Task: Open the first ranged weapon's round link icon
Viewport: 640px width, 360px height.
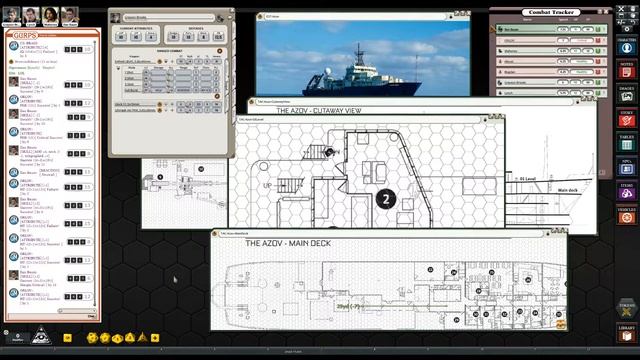Action: point(160,62)
